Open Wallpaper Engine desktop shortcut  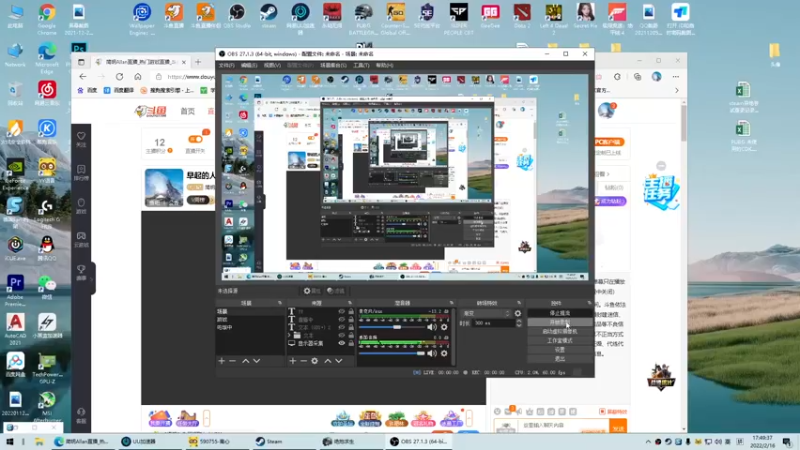pyautogui.click(x=142, y=18)
